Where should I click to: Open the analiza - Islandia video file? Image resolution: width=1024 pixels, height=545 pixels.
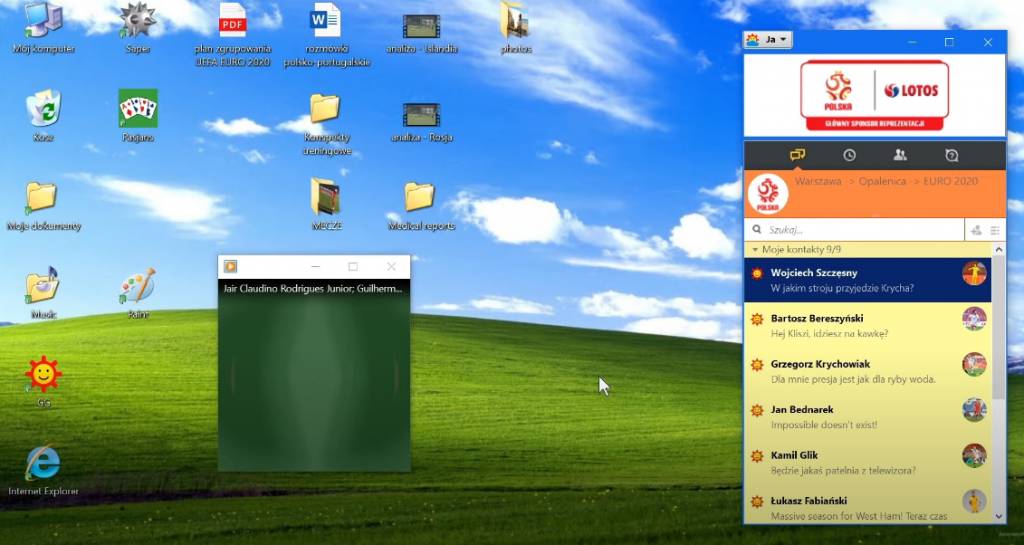(421, 25)
